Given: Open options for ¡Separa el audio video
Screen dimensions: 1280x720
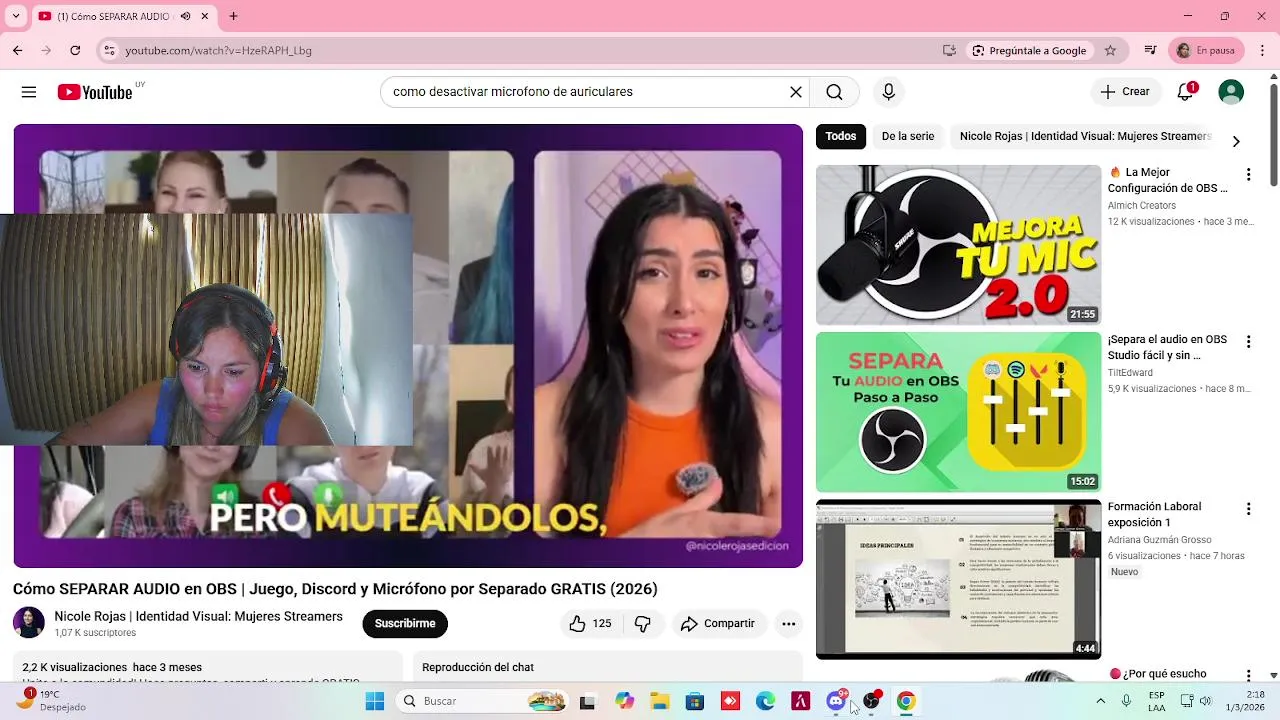Looking at the screenshot, I should click(x=1248, y=341).
